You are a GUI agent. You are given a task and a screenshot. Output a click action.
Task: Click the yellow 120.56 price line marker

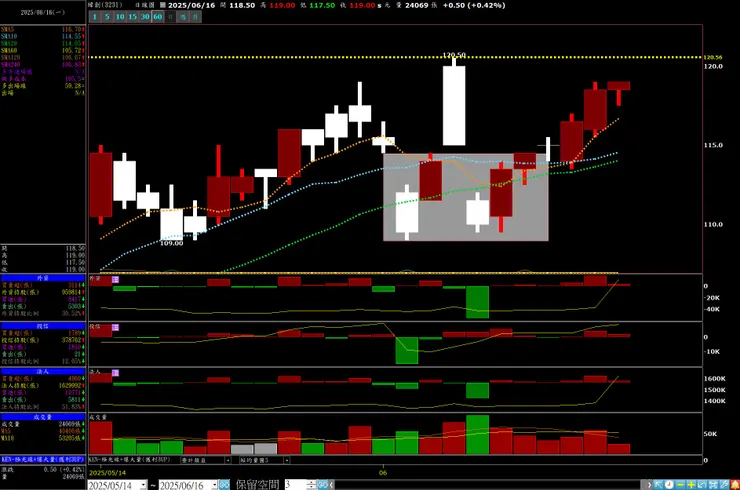point(713,57)
